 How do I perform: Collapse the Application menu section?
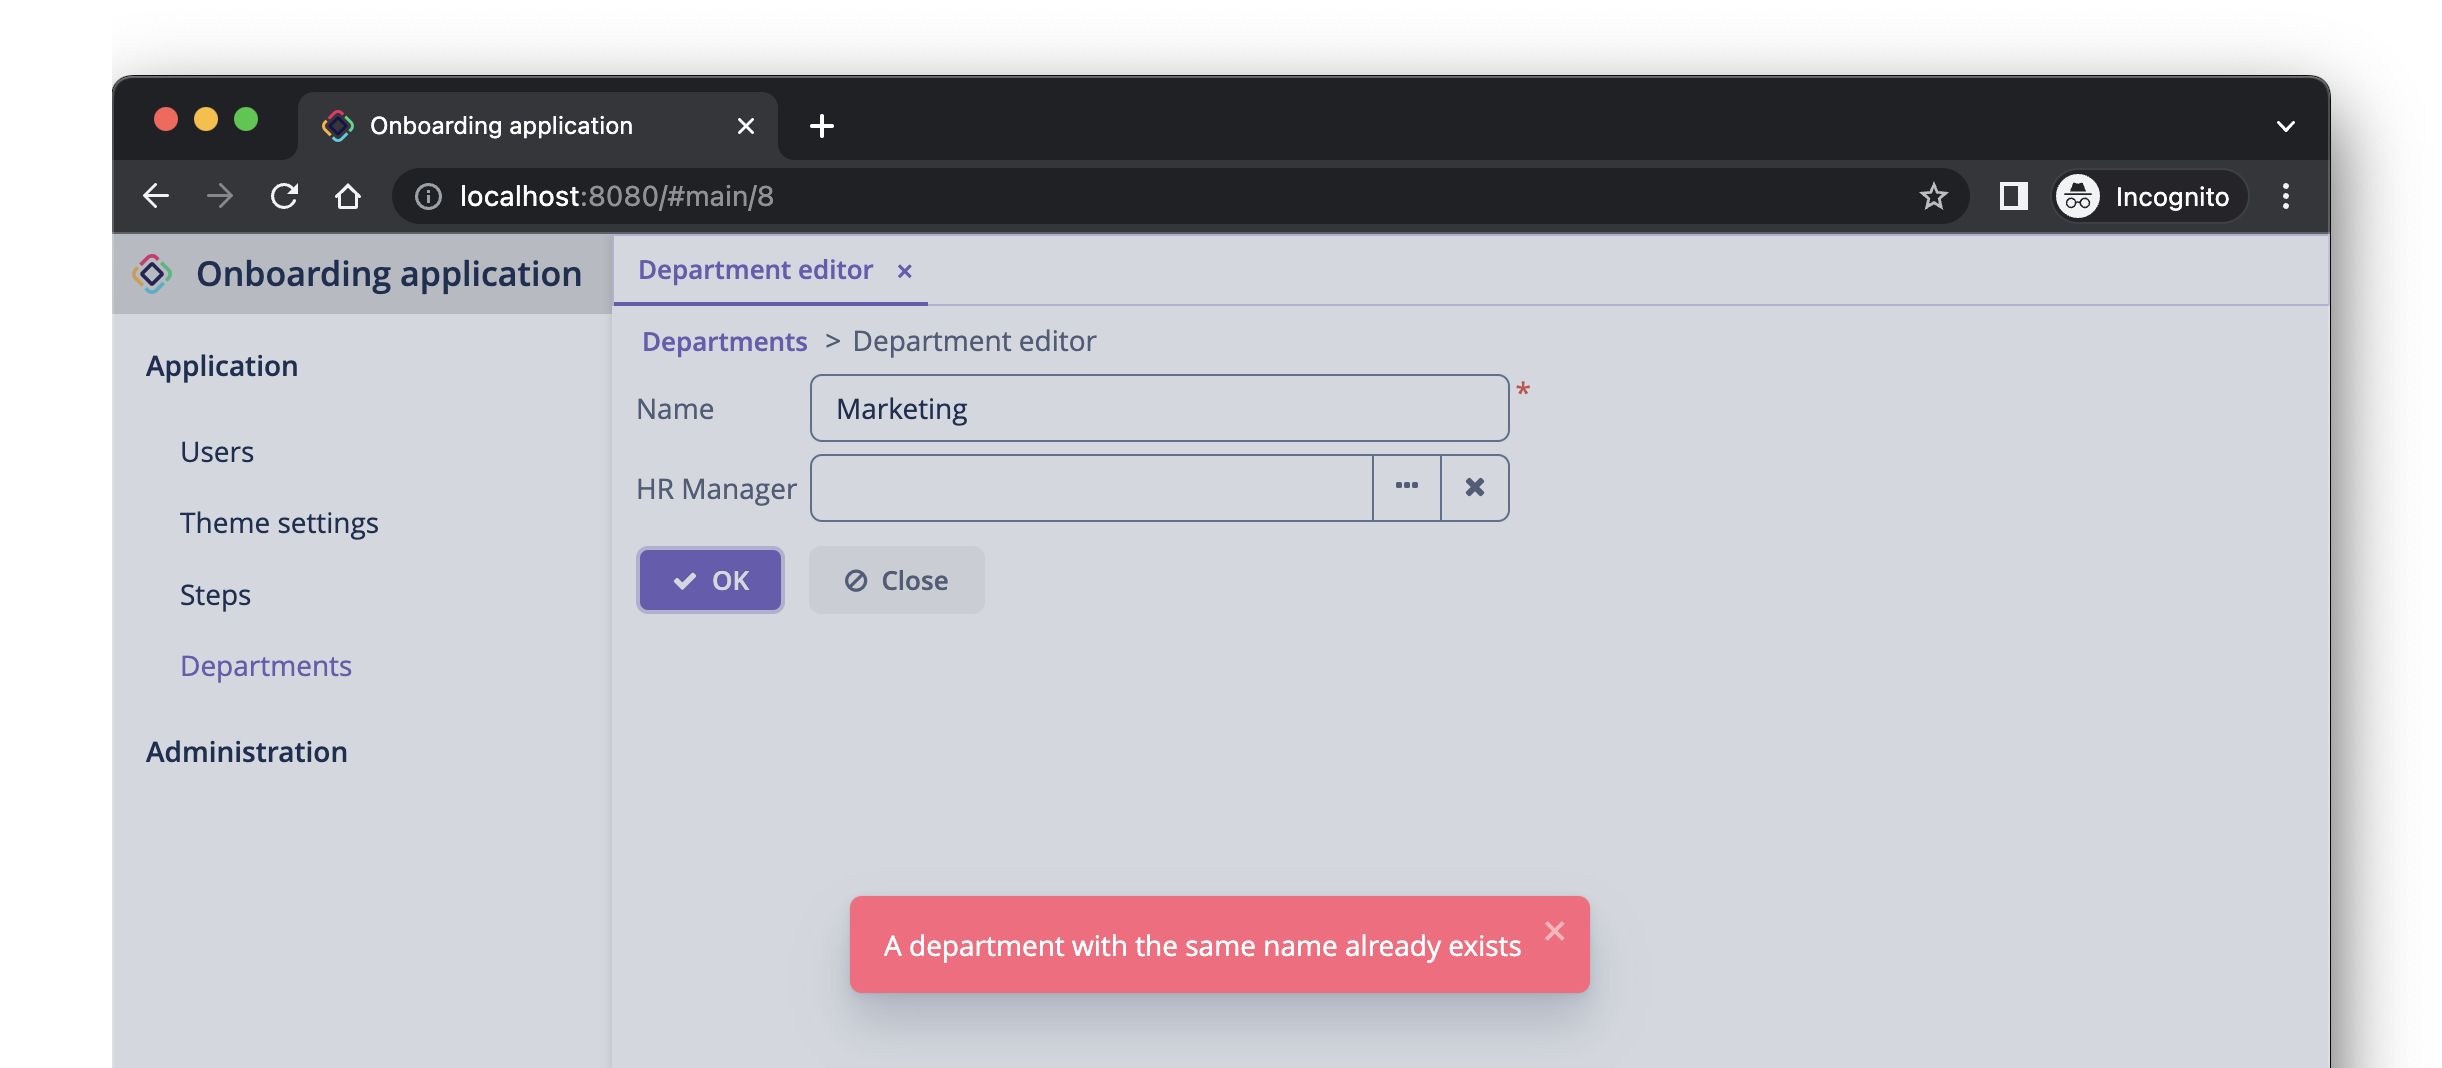222,366
